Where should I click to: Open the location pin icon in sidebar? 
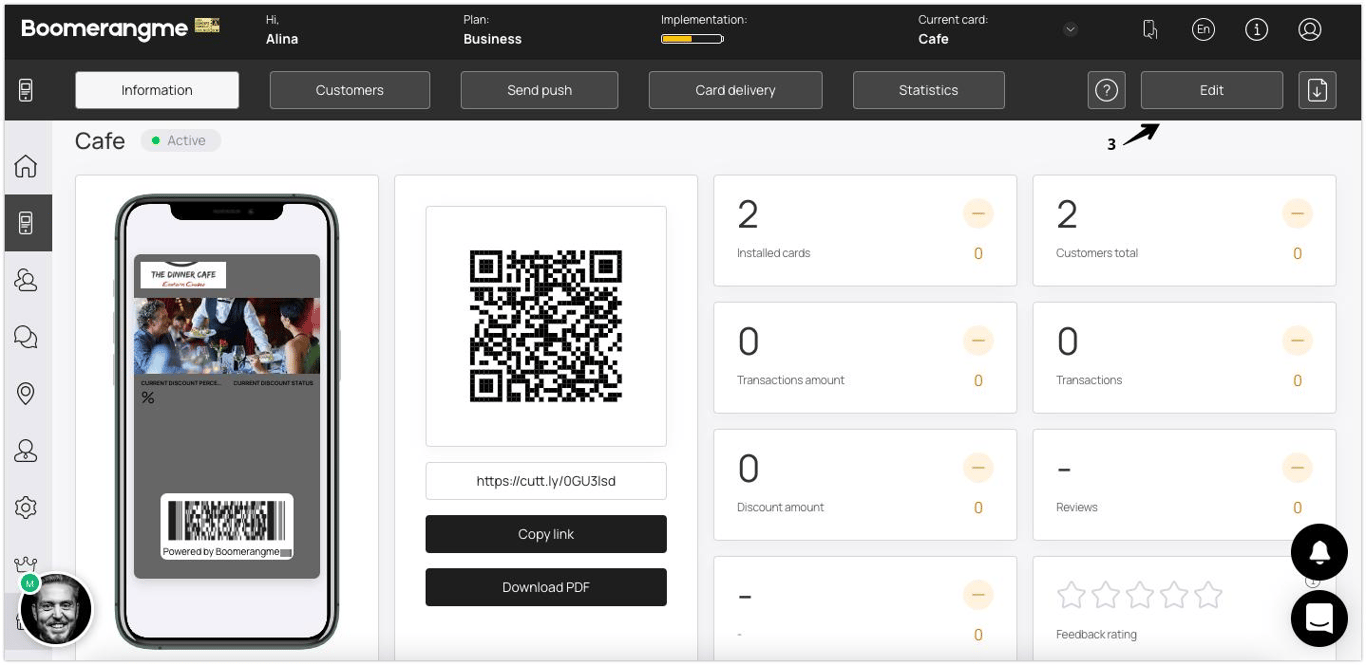point(26,394)
